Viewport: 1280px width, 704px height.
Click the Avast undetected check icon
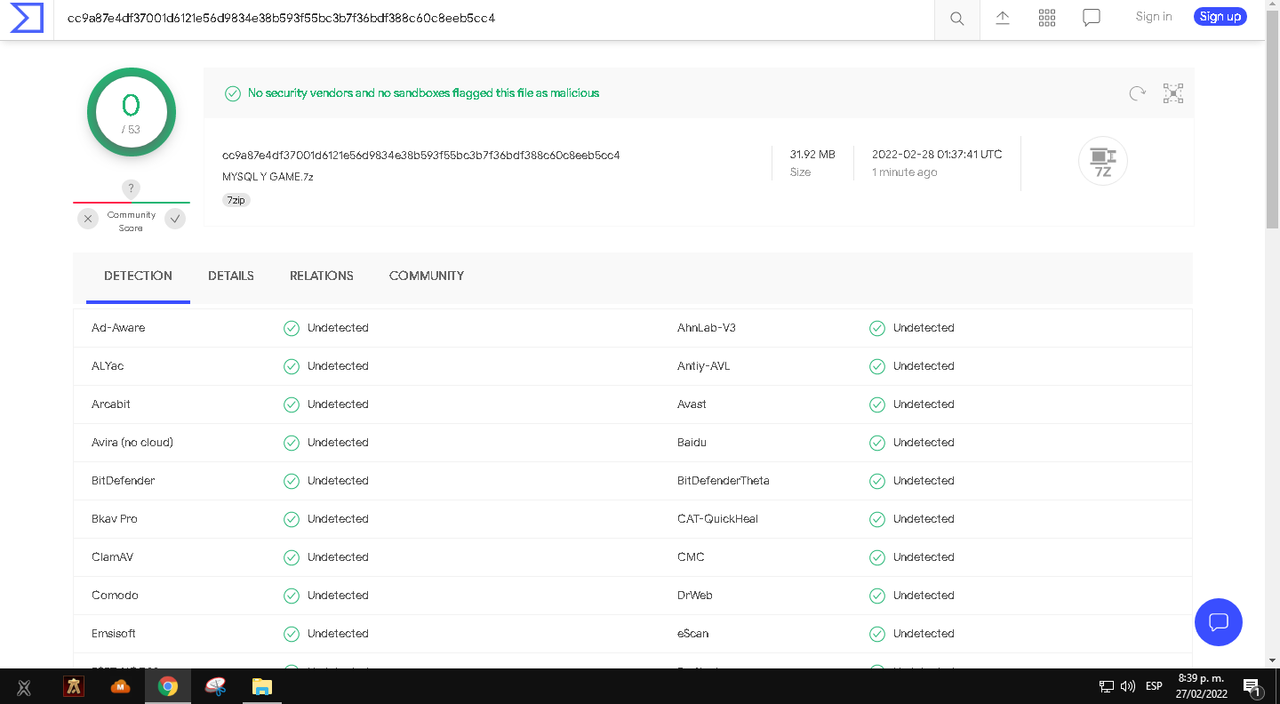(x=877, y=404)
